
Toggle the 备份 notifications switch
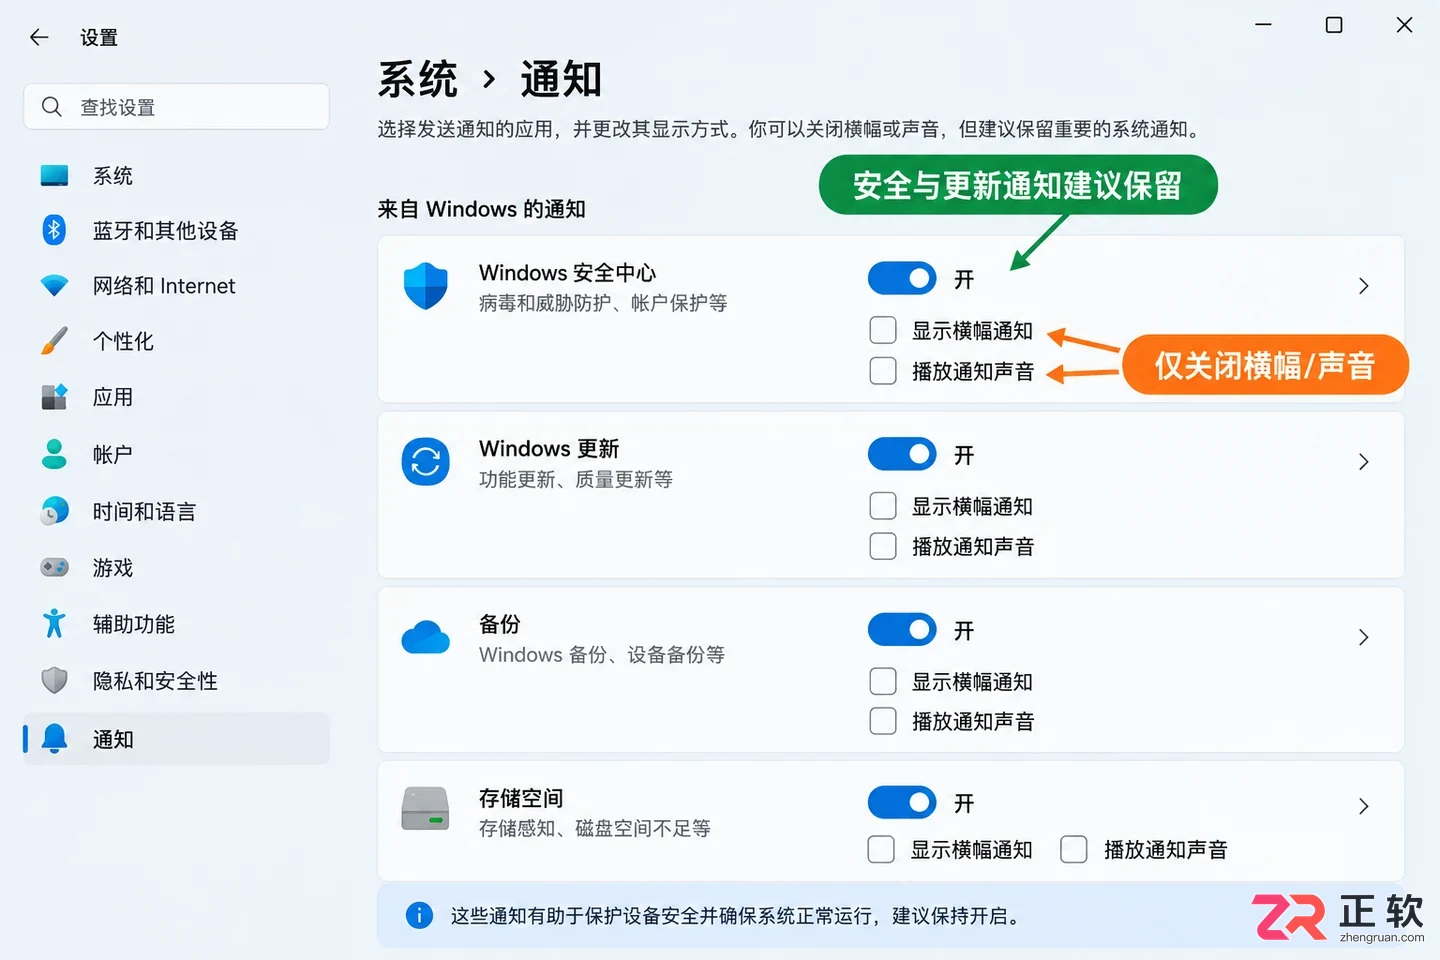(902, 630)
